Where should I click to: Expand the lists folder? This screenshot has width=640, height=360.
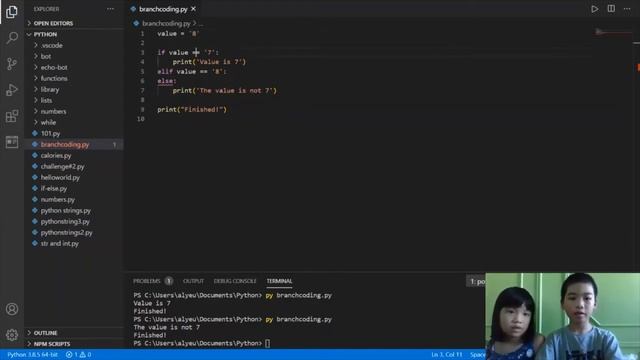pyautogui.click(x=74, y=100)
